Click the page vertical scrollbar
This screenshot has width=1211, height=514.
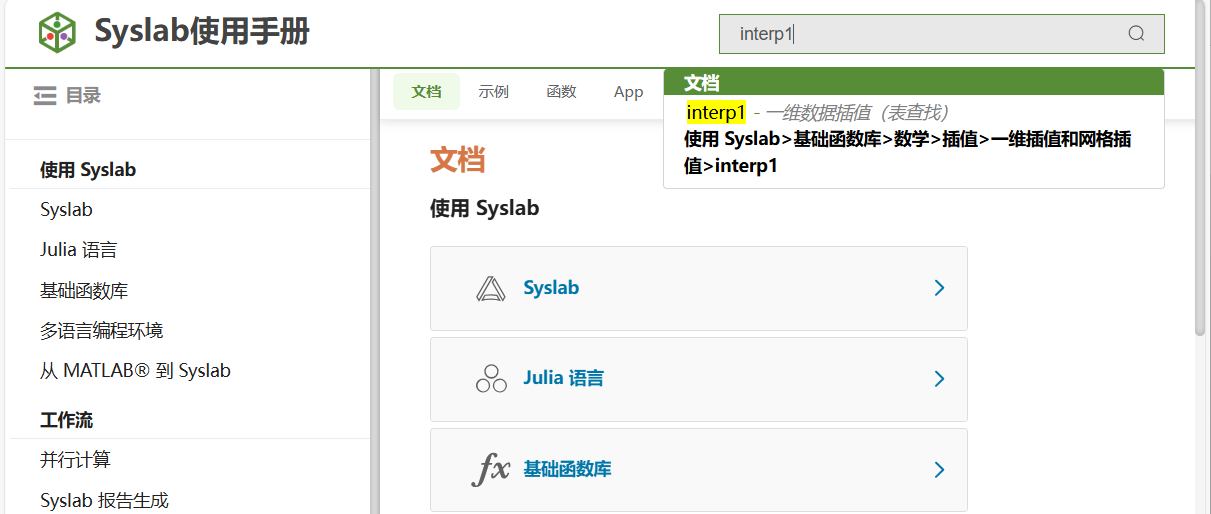(x=1201, y=200)
